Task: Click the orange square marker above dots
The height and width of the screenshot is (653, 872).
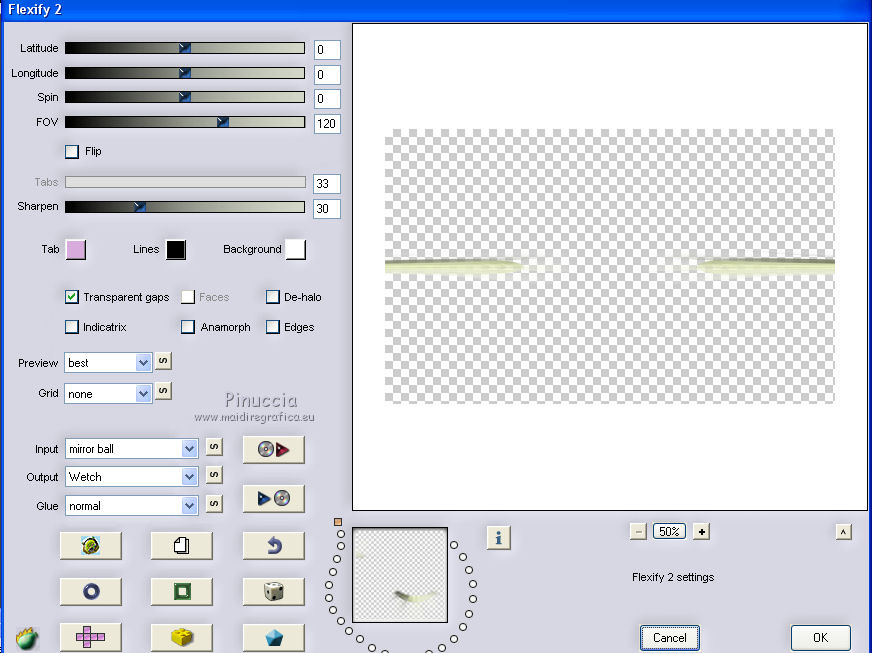Action: (x=338, y=522)
